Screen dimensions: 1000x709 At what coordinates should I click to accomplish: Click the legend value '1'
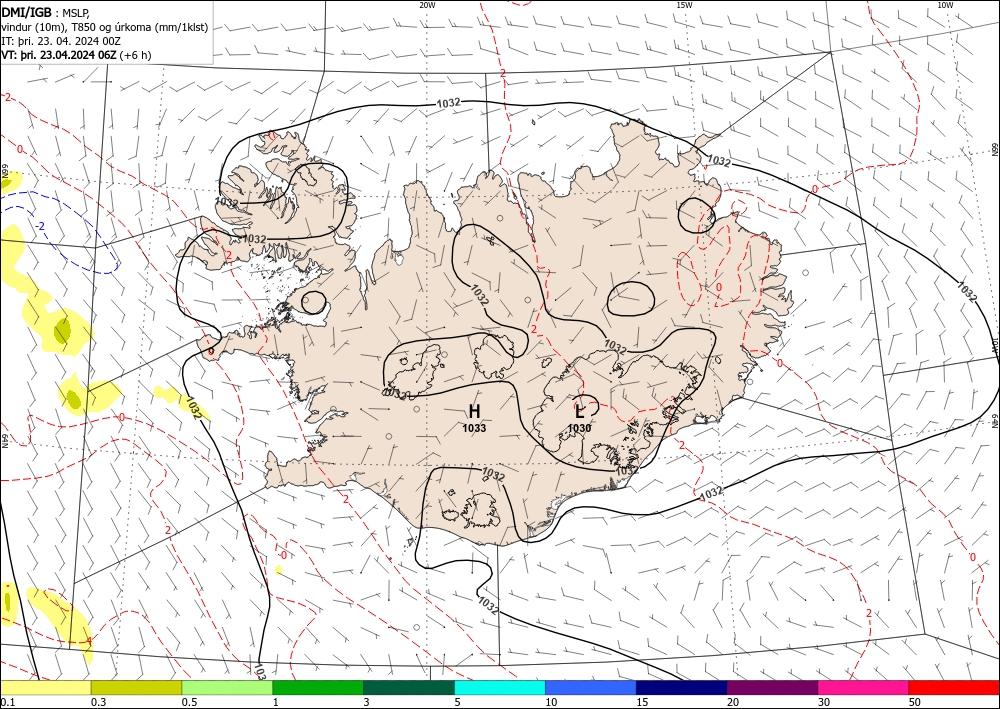pyautogui.click(x=276, y=702)
